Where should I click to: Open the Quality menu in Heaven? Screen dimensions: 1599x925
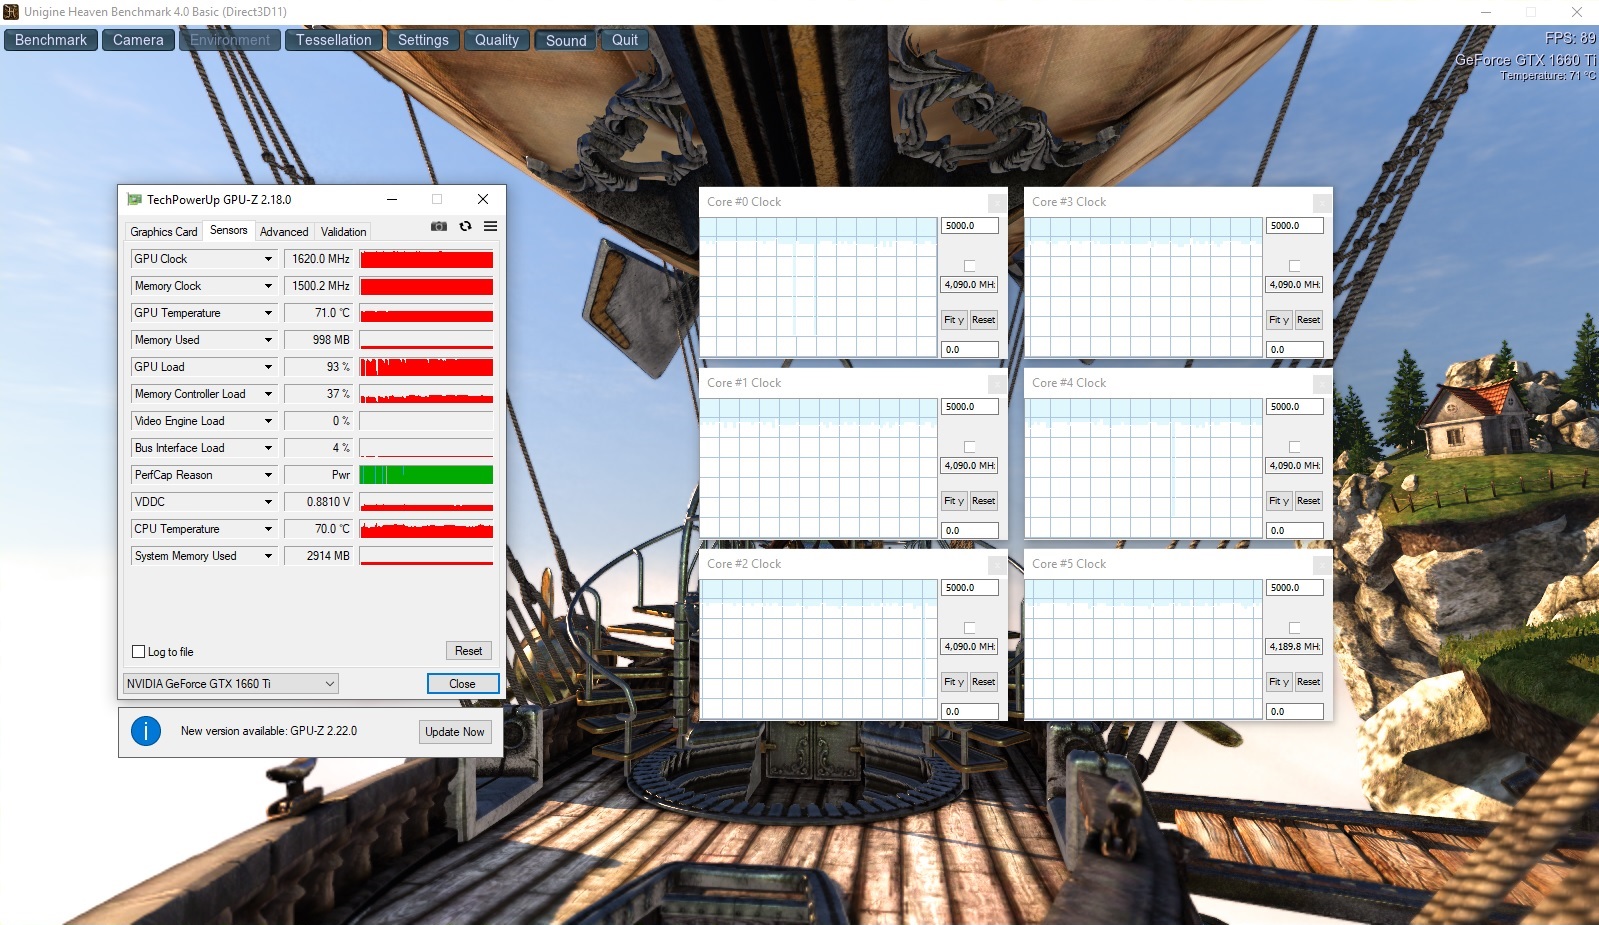tap(497, 40)
